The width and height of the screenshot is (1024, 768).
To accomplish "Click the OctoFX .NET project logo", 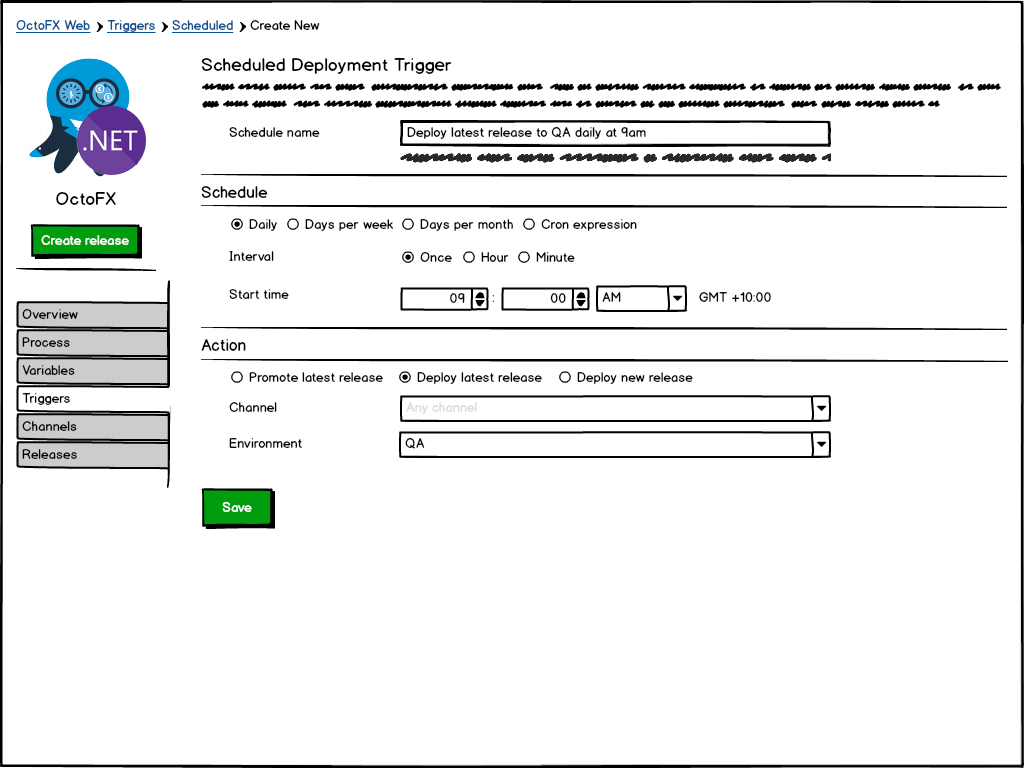I will point(88,117).
